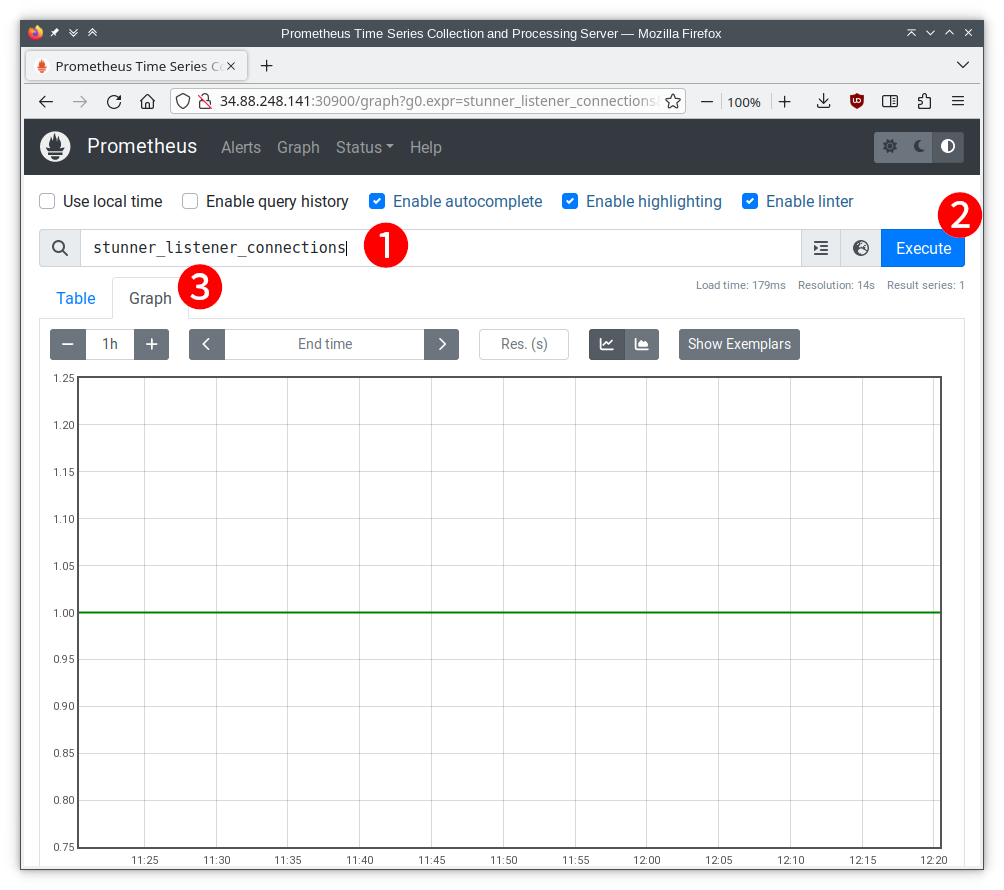Click the insecure connection lock icon

[x=204, y=101]
